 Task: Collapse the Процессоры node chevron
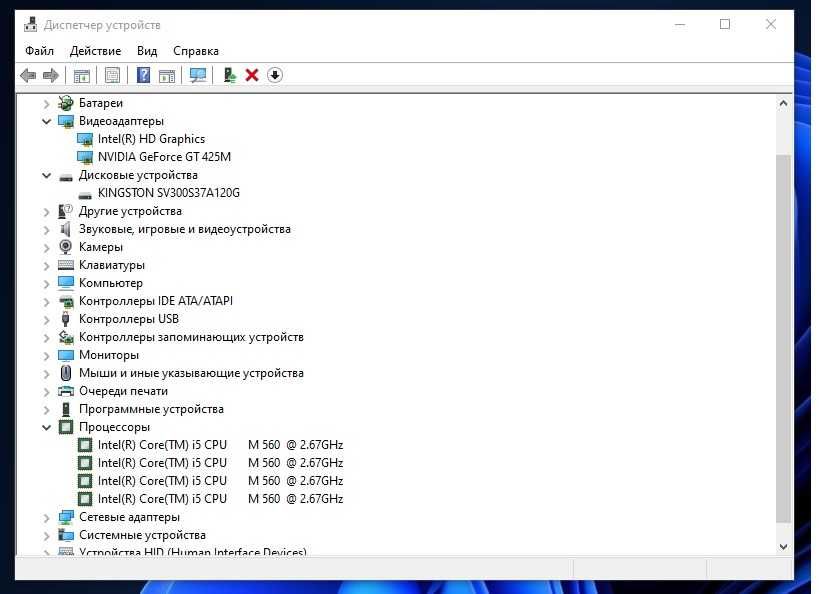coord(46,427)
